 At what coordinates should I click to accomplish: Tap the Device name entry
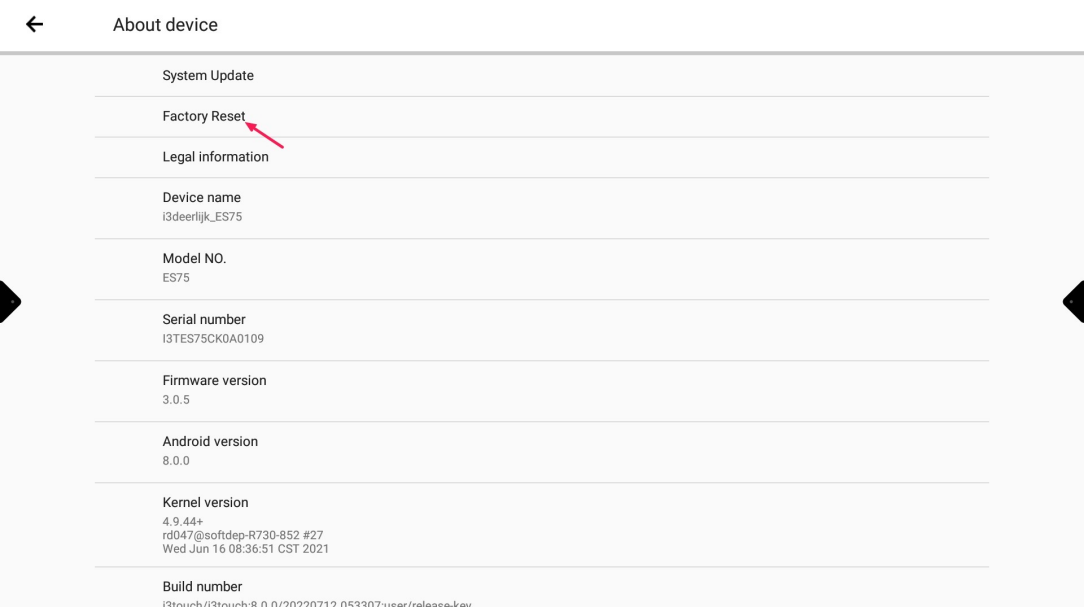tap(202, 198)
